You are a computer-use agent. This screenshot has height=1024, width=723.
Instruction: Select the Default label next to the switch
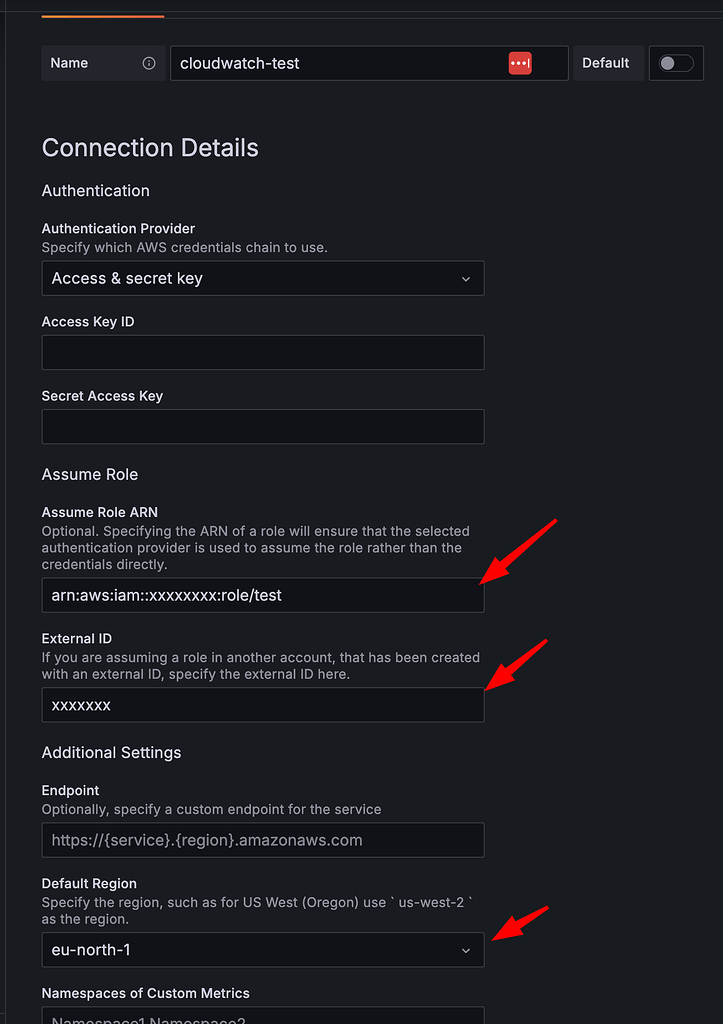point(608,63)
